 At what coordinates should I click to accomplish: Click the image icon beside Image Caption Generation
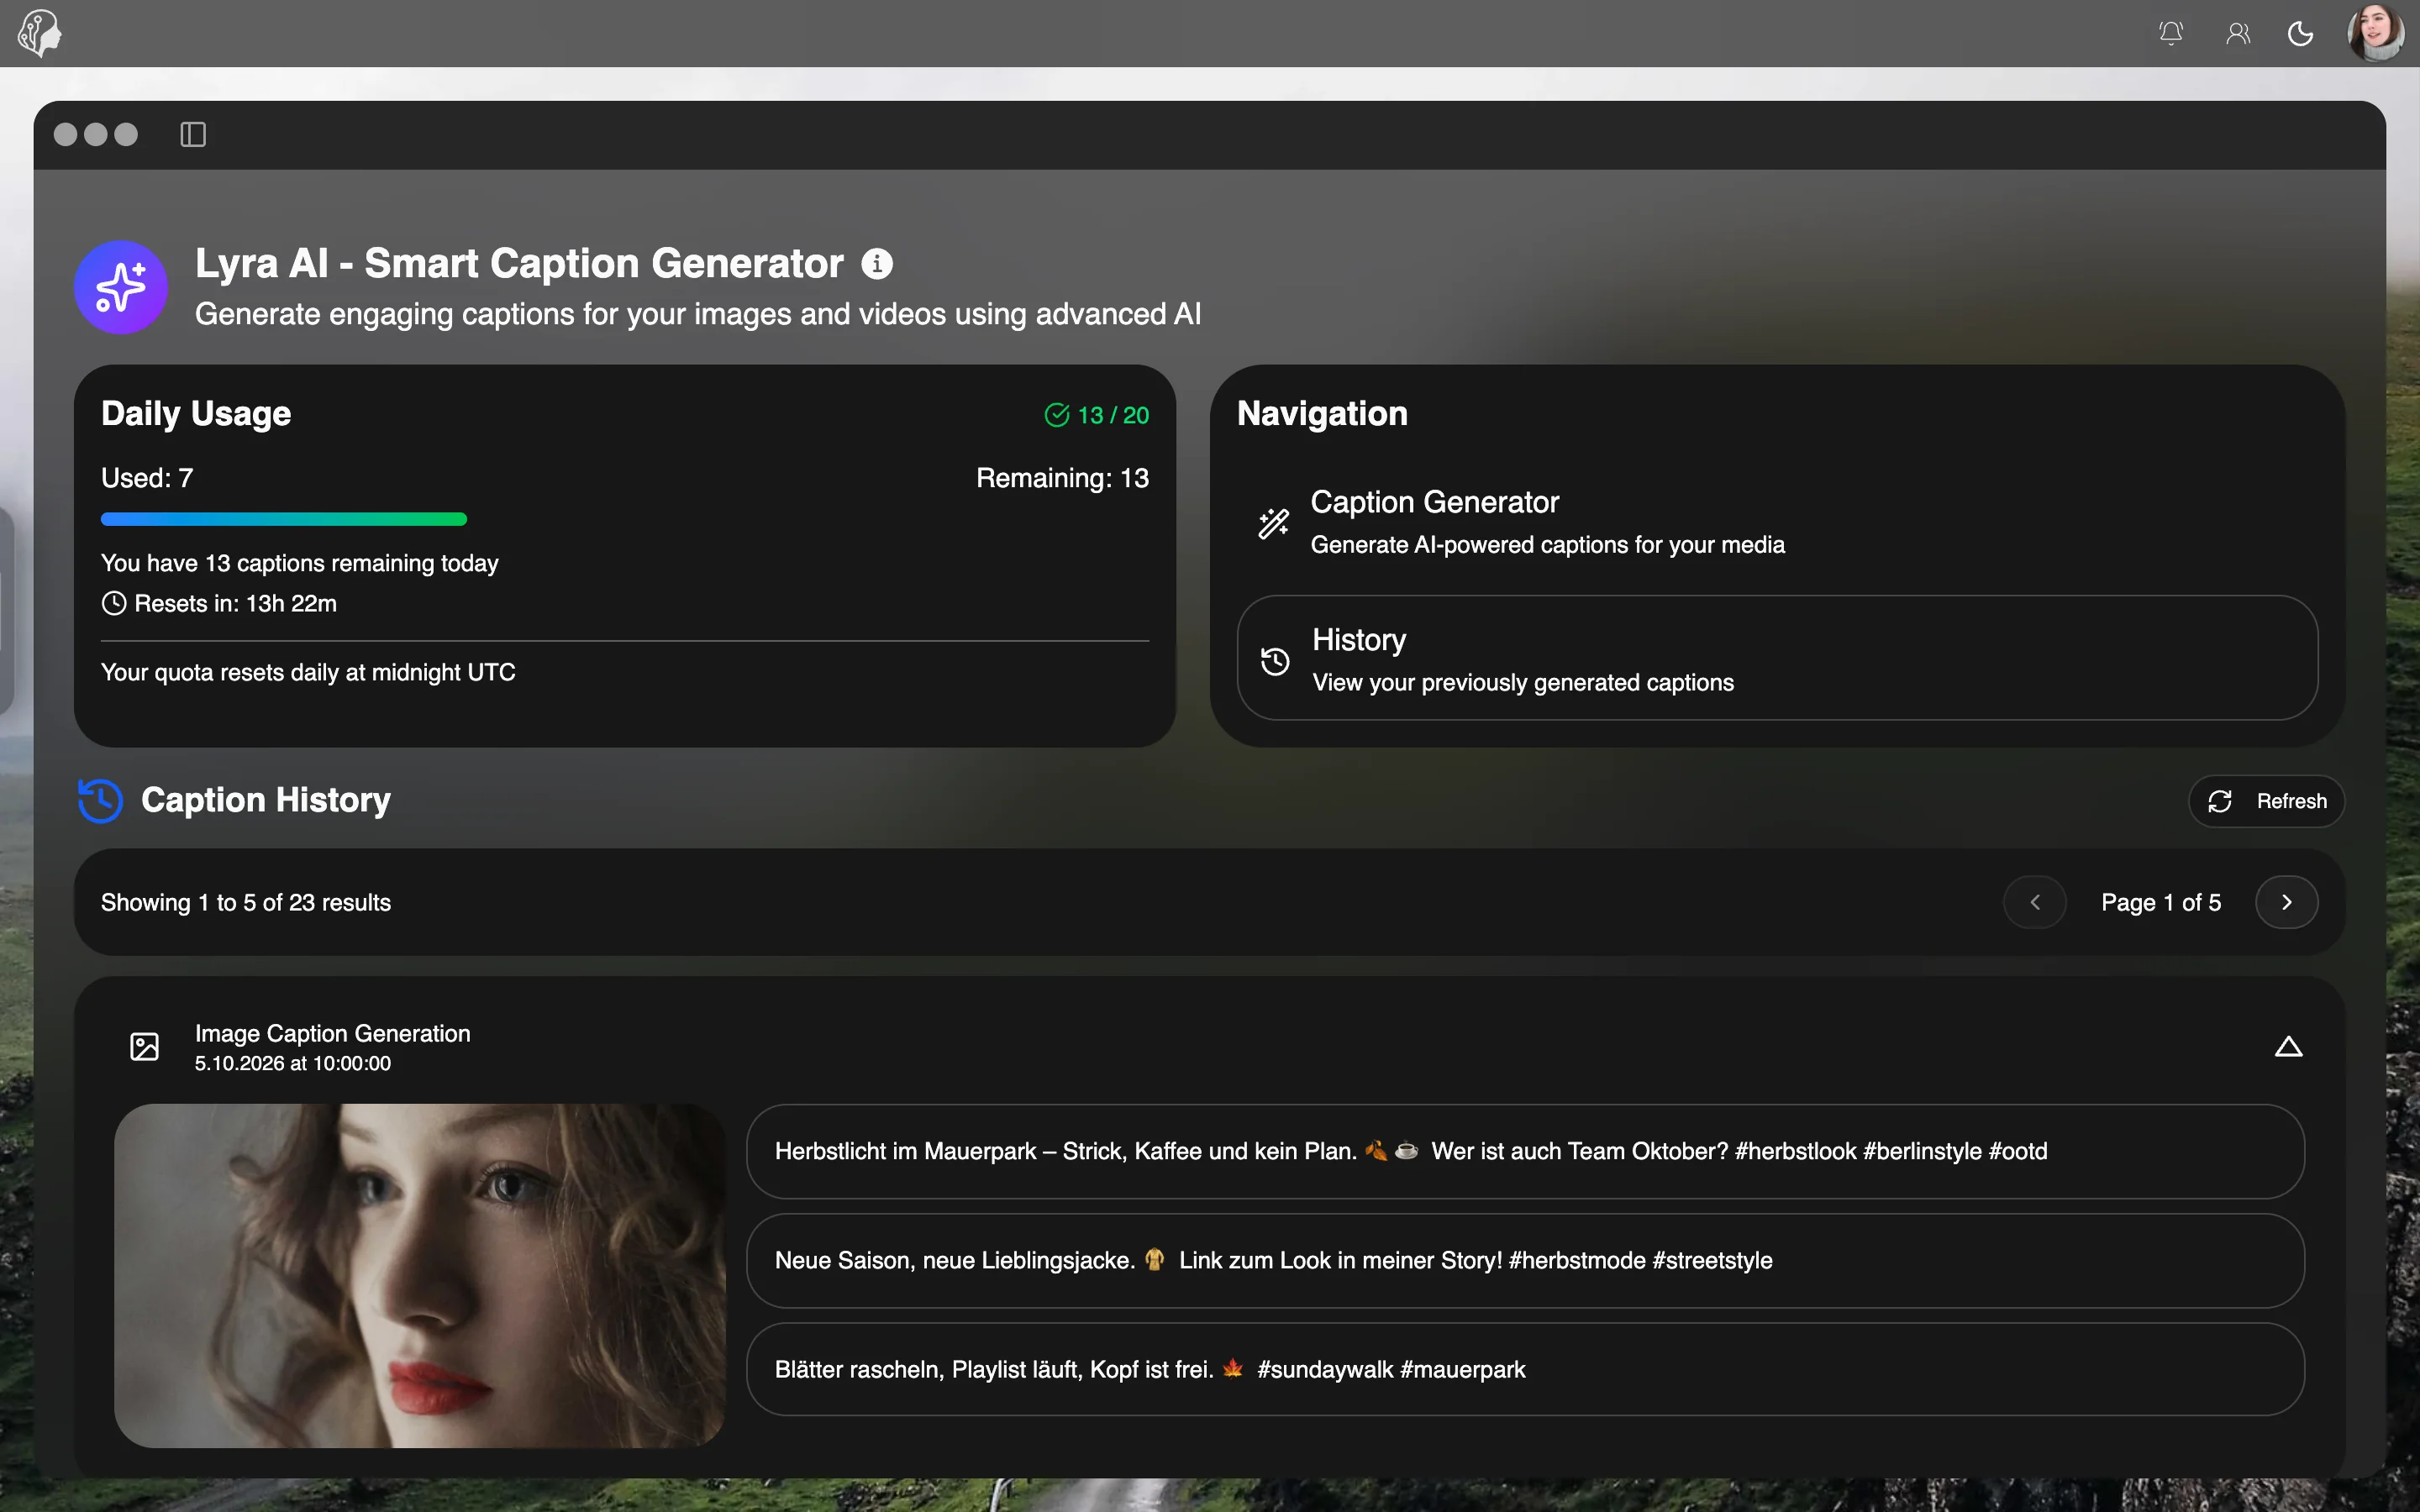pyautogui.click(x=145, y=1047)
